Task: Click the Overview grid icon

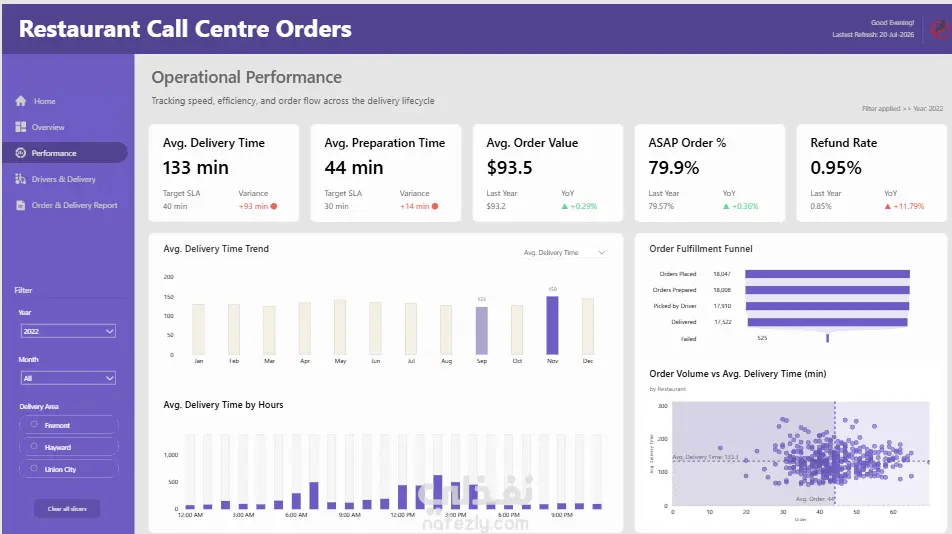Action: pos(21,127)
